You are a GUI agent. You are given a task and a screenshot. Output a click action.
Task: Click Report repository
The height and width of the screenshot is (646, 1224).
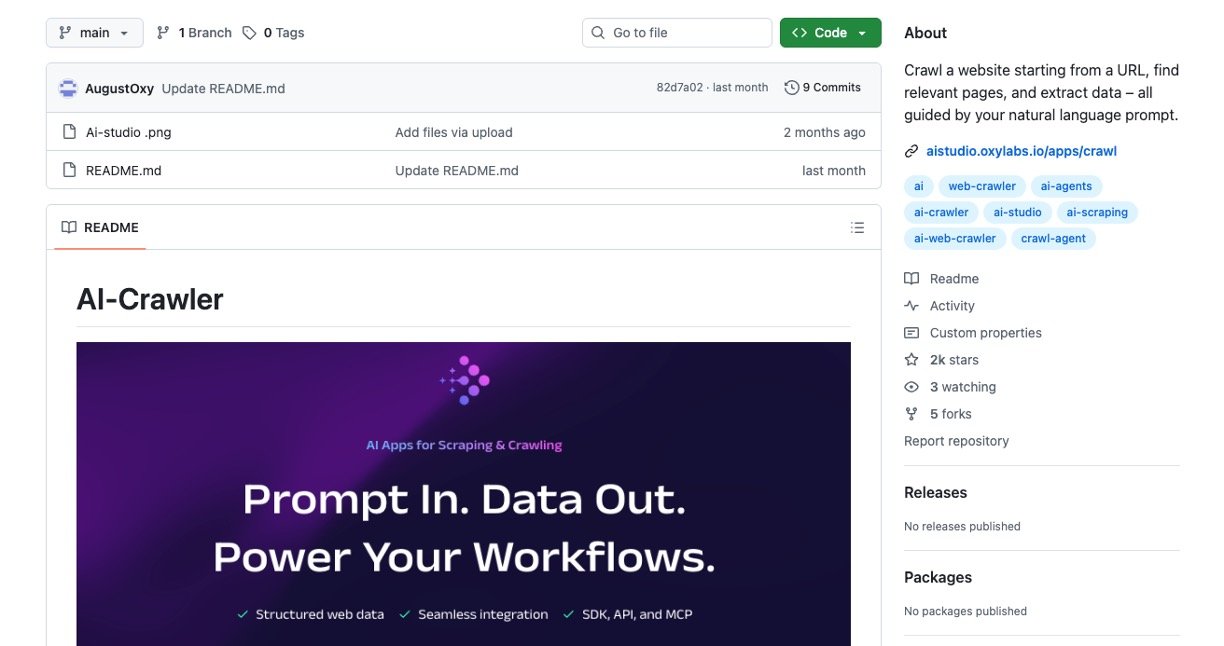[x=956, y=440]
